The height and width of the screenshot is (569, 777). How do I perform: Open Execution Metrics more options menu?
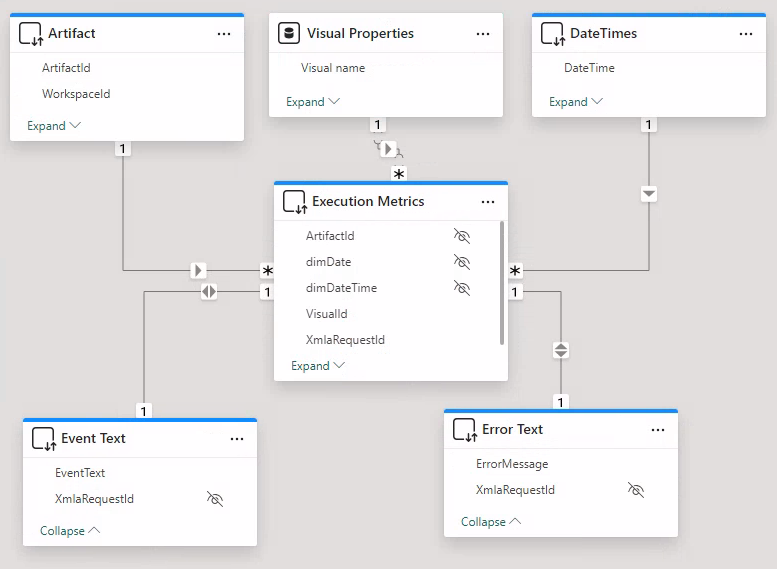[488, 202]
